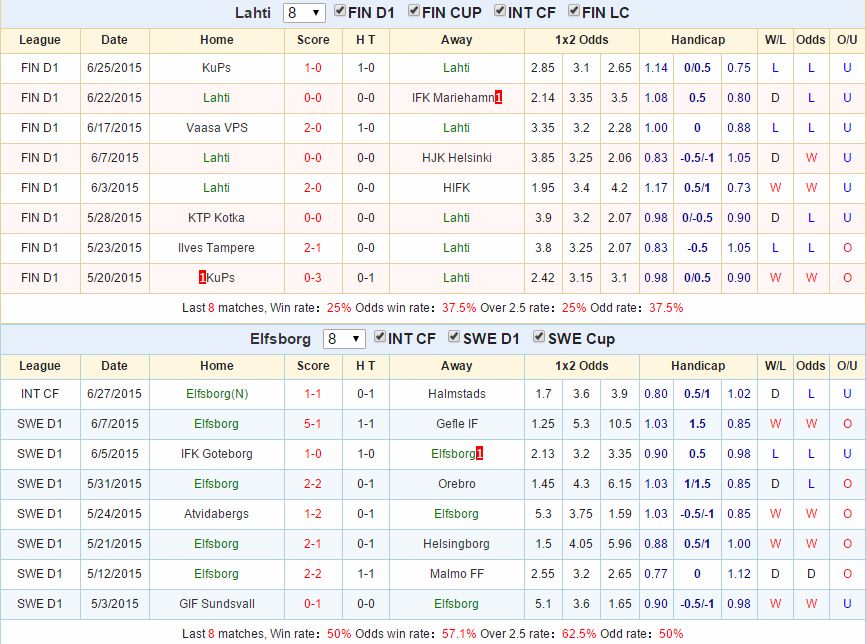The height and width of the screenshot is (644, 866).
Task: Open the Orebro team link
Action: 457,484
